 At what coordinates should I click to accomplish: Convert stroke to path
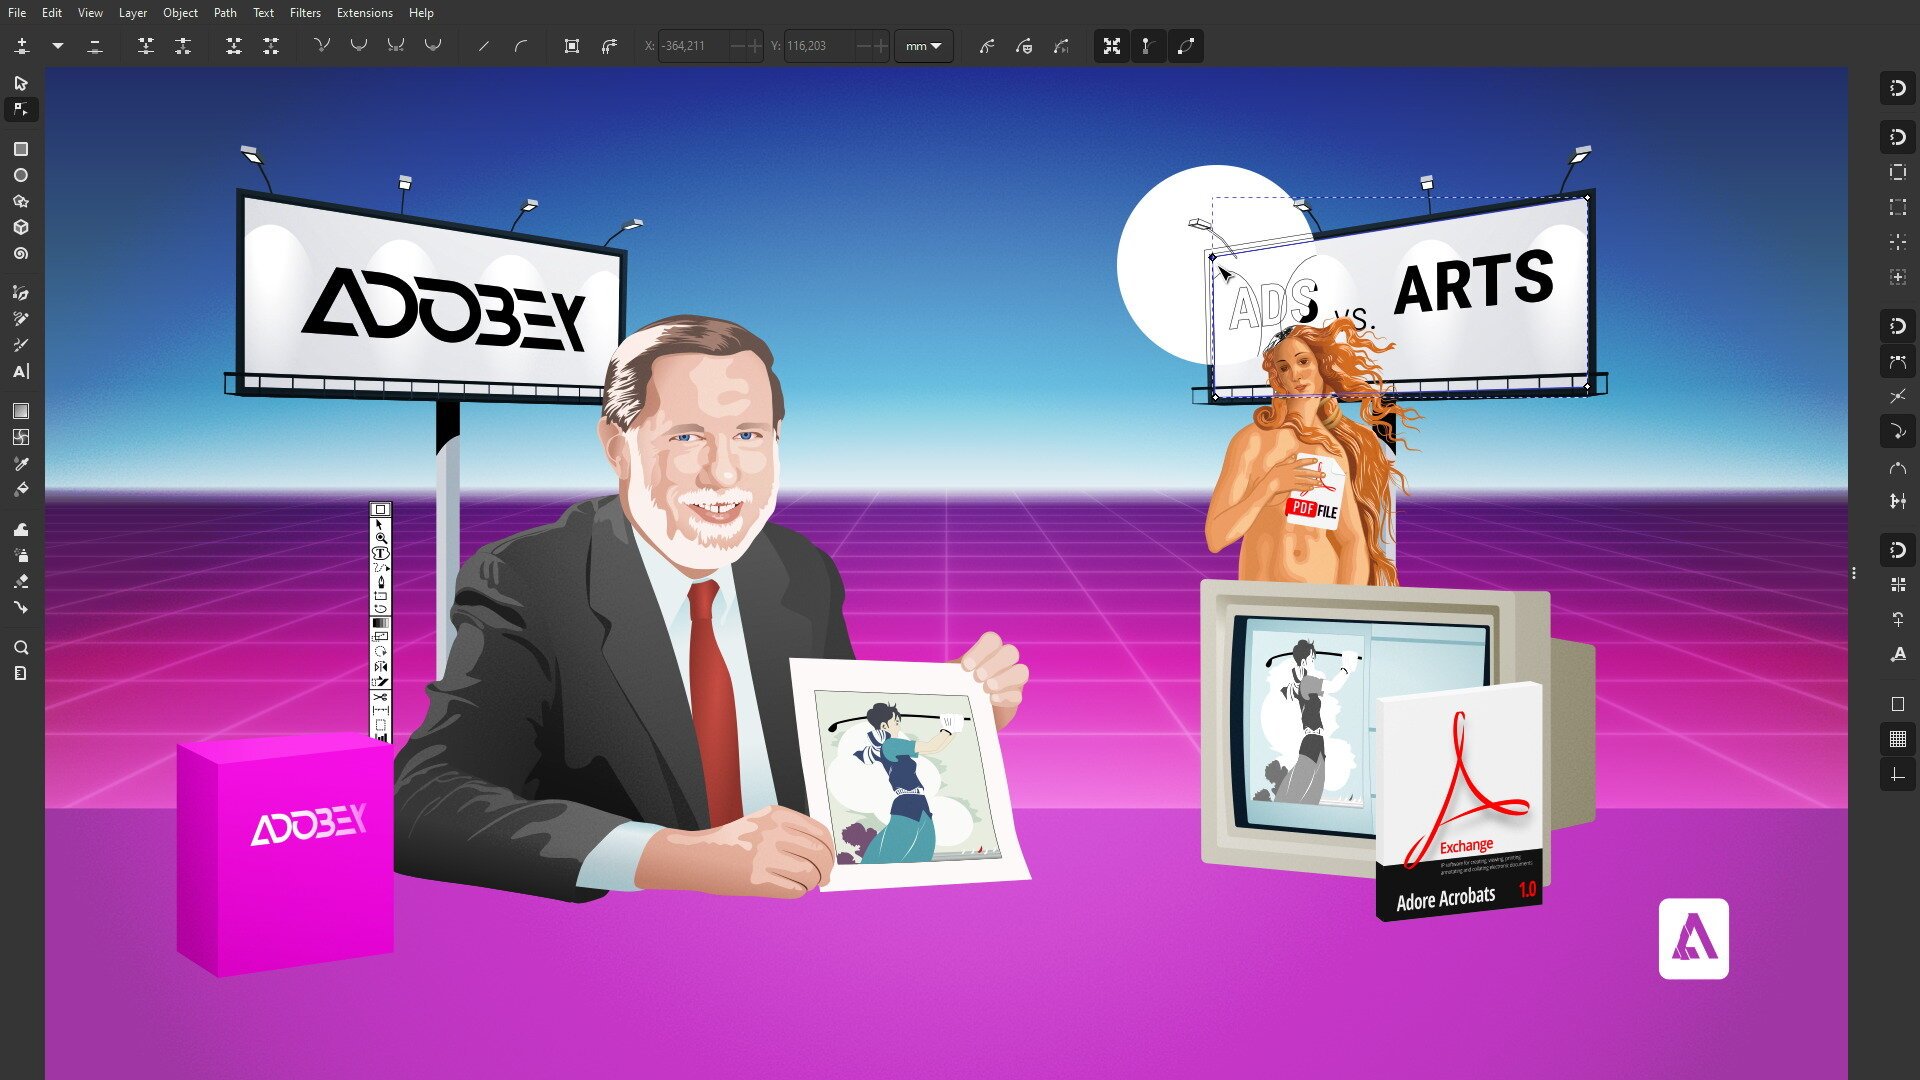click(x=609, y=46)
